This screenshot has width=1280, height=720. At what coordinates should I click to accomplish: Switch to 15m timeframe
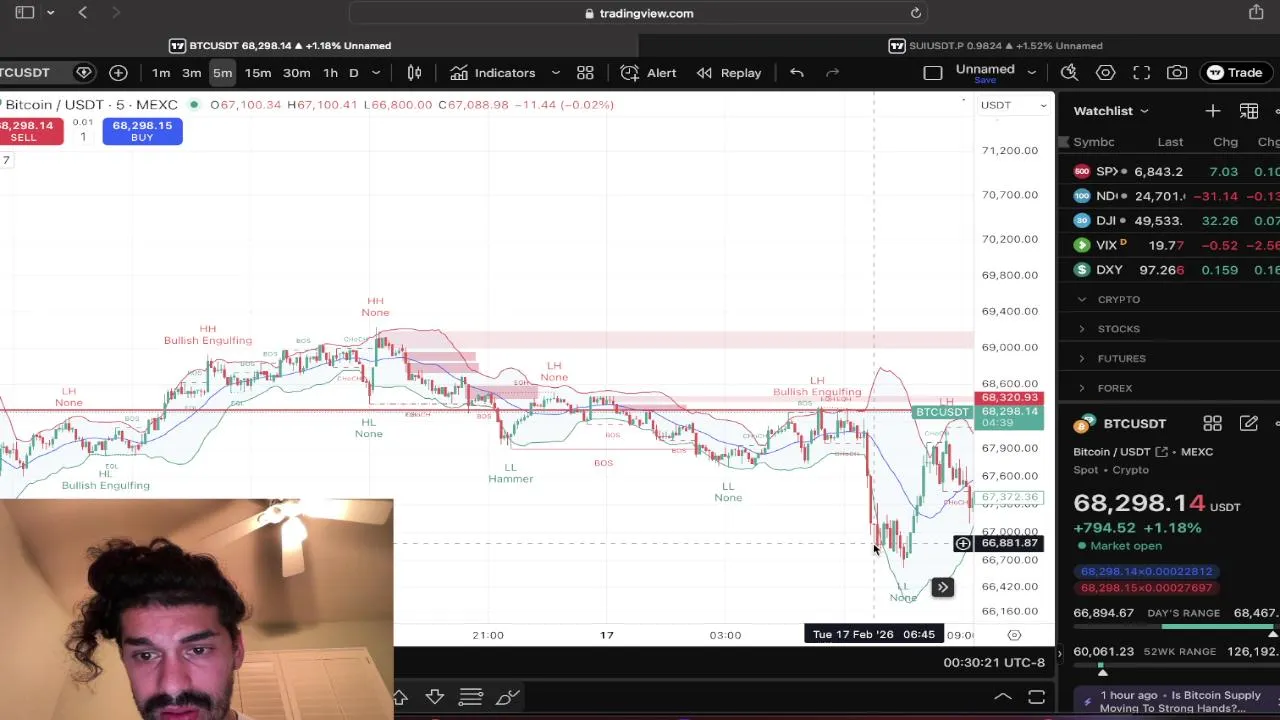coord(258,72)
